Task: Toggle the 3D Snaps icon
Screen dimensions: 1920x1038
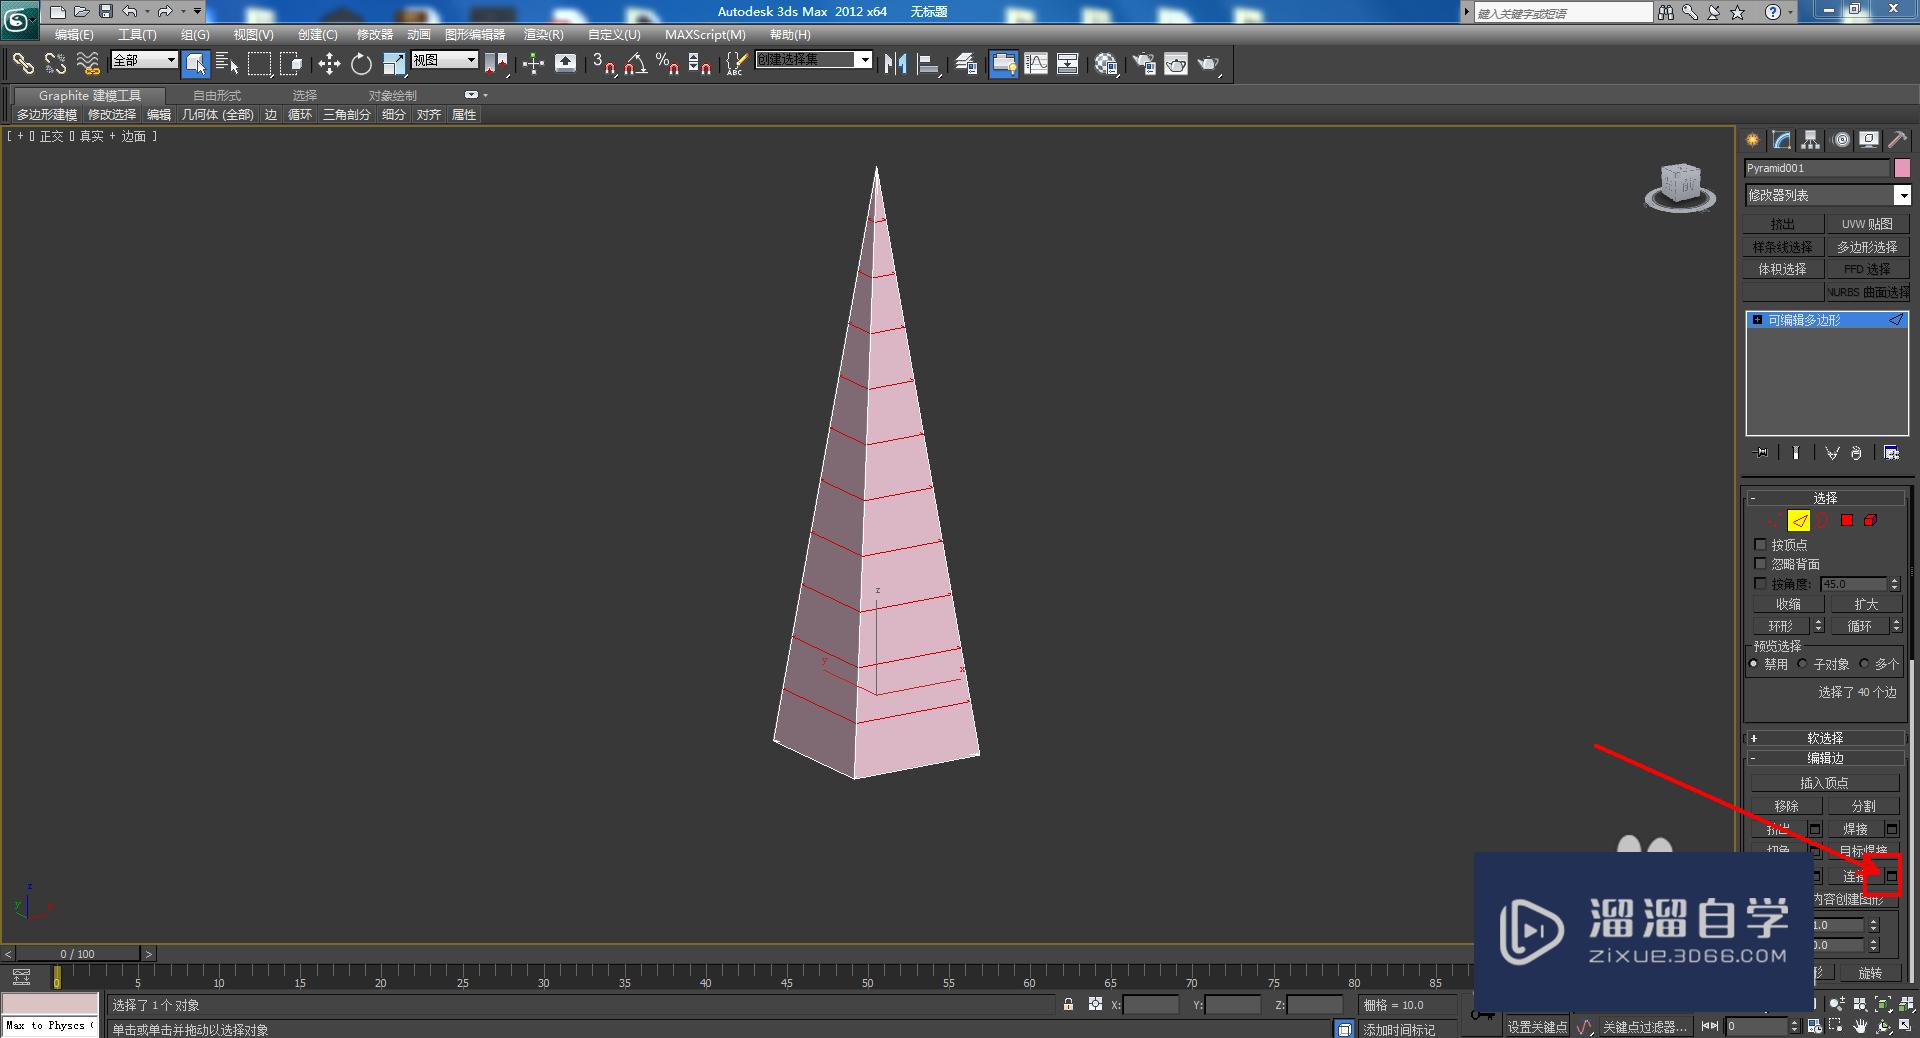Action: [x=603, y=64]
